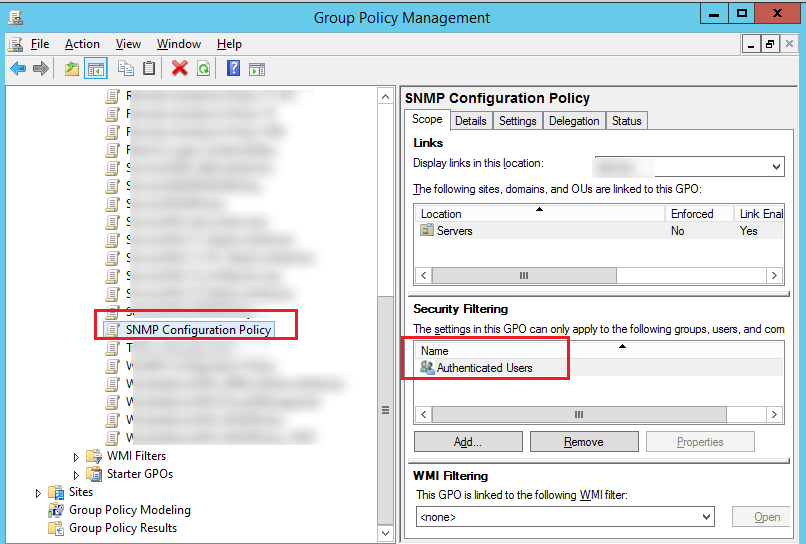Click the Copy icon in toolbar

126,68
